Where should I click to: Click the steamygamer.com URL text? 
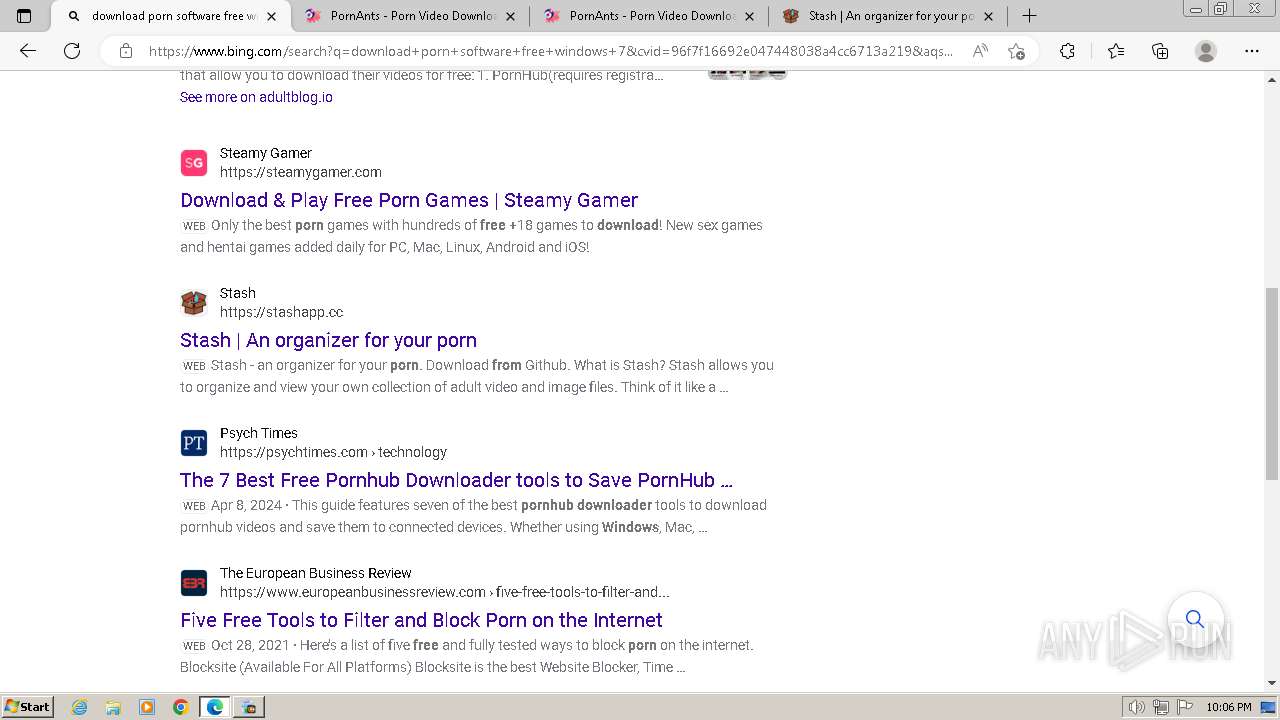pyautogui.click(x=301, y=172)
